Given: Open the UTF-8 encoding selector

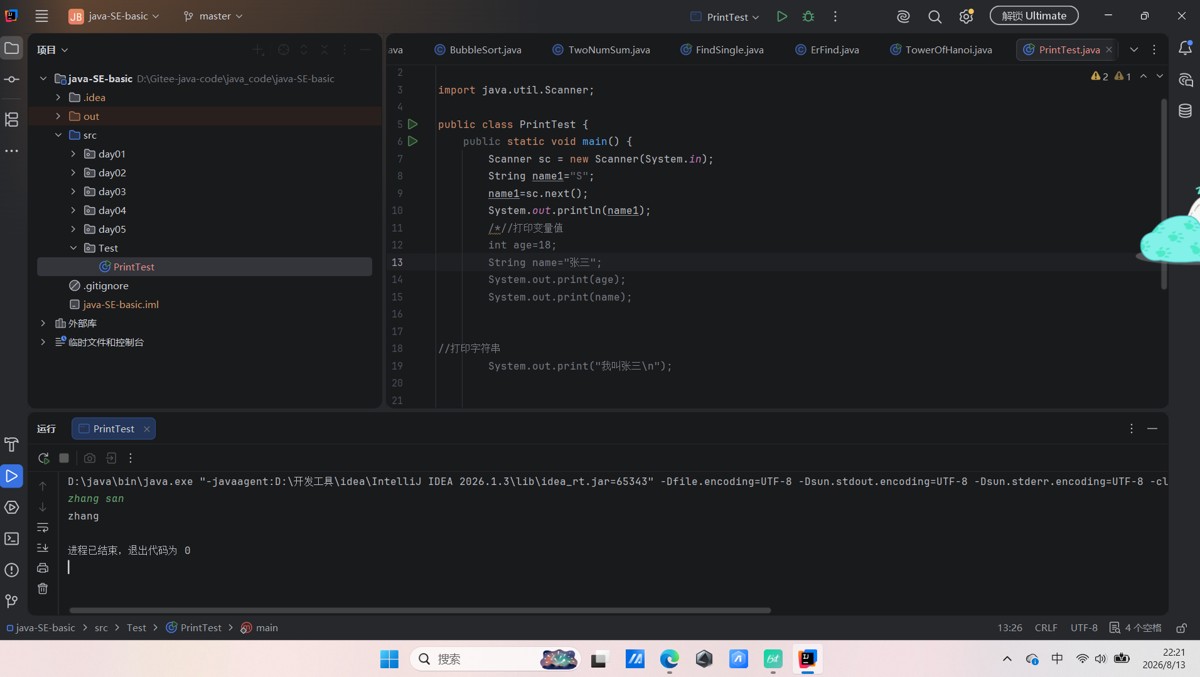Looking at the screenshot, I should pyautogui.click(x=1084, y=628).
